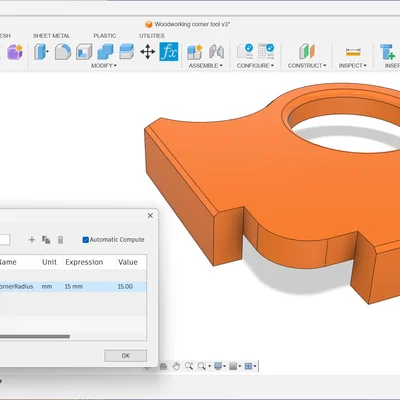Click the Configure Model icon
400x400 pixels.
[x=245, y=52]
